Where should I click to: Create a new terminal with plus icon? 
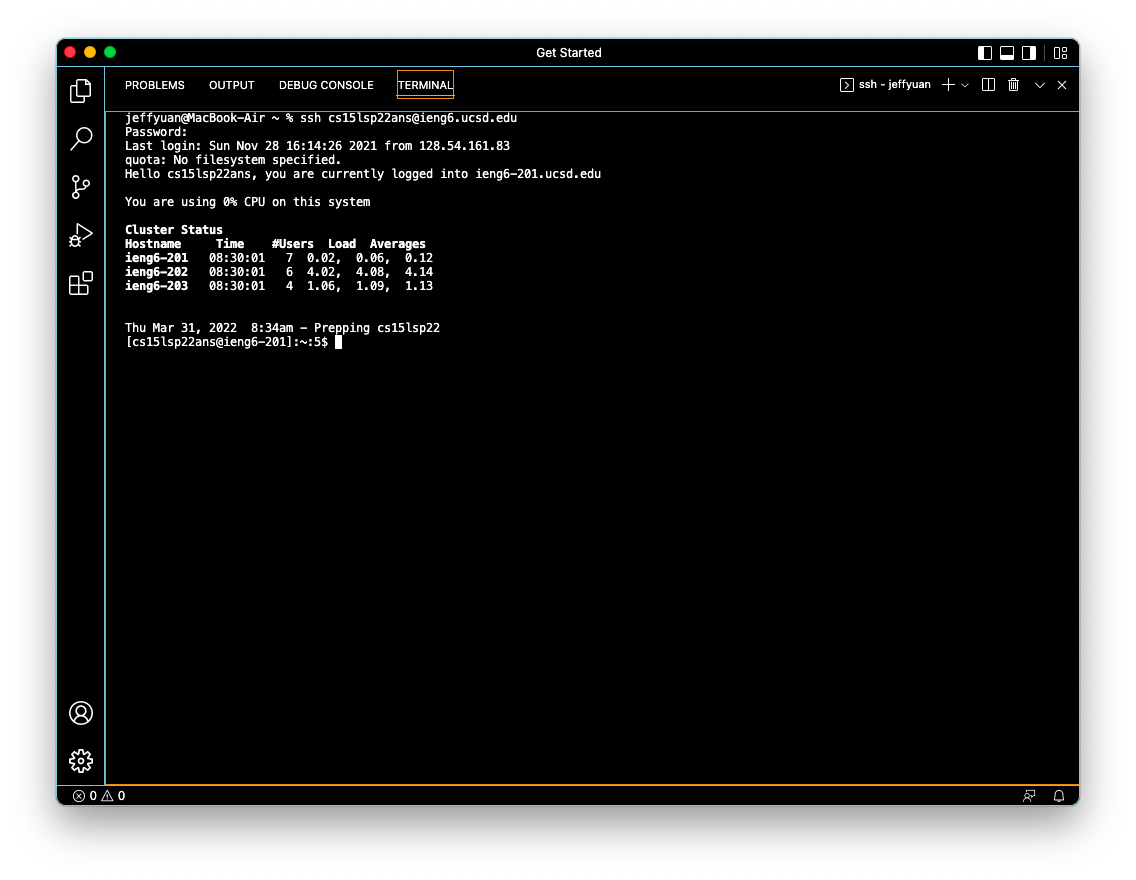948,85
